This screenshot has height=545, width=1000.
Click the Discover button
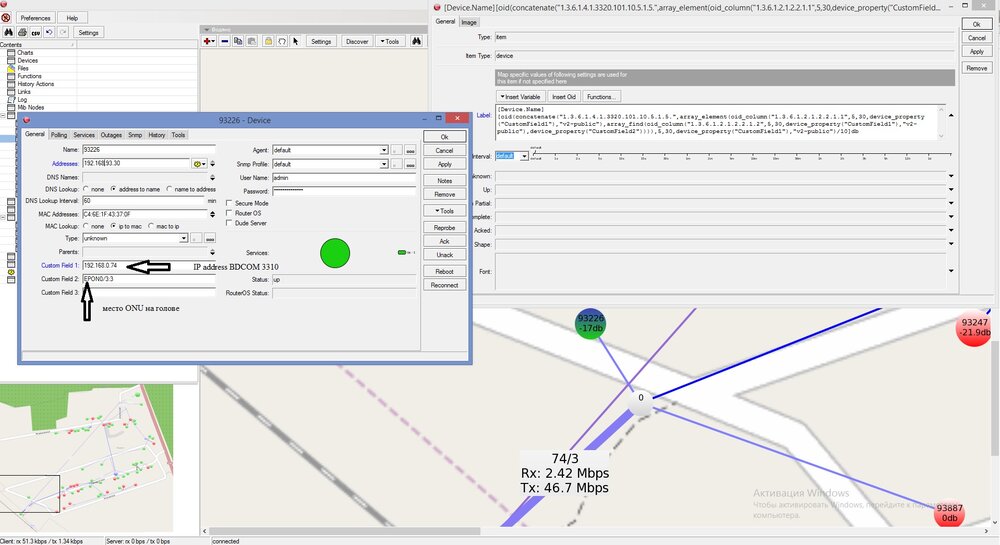coord(356,41)
